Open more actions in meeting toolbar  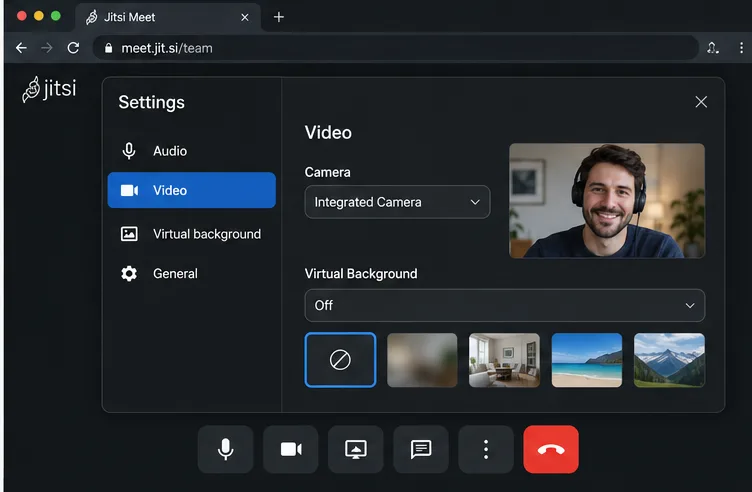pos(486,449)
